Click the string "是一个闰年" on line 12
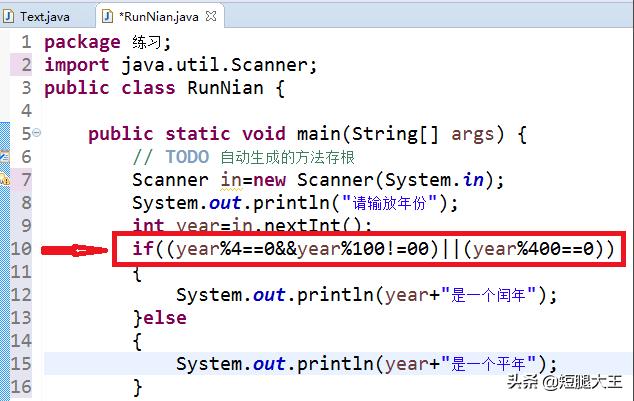The width and height of the screenshot is (634, 401). click(488, 295)
